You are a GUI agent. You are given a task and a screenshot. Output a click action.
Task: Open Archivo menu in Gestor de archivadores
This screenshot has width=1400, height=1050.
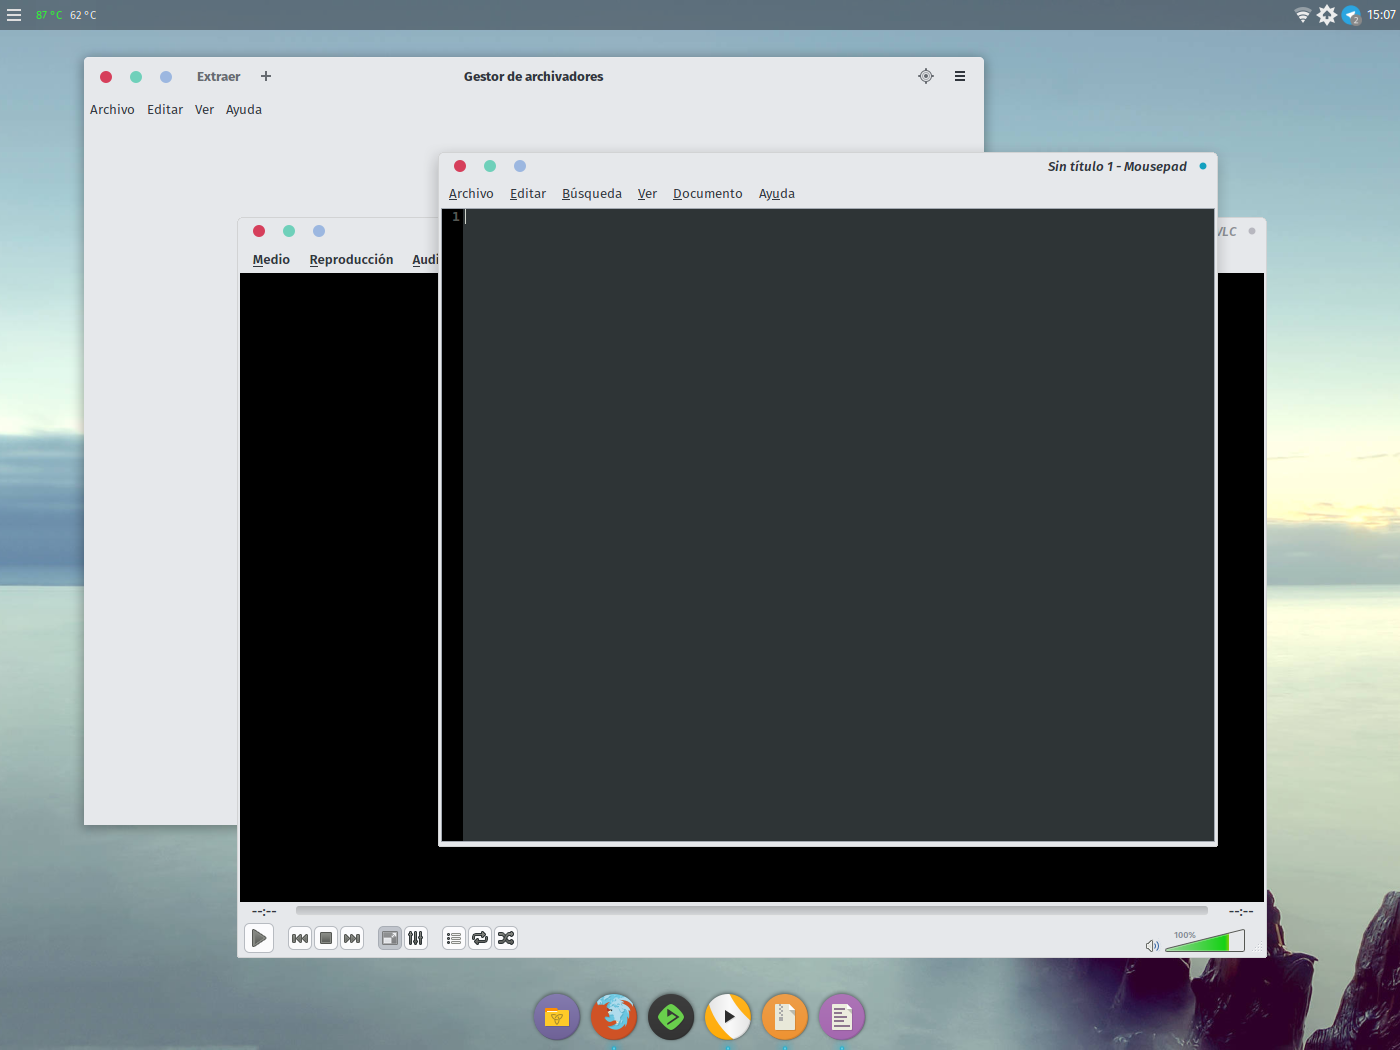coord(112,110)
